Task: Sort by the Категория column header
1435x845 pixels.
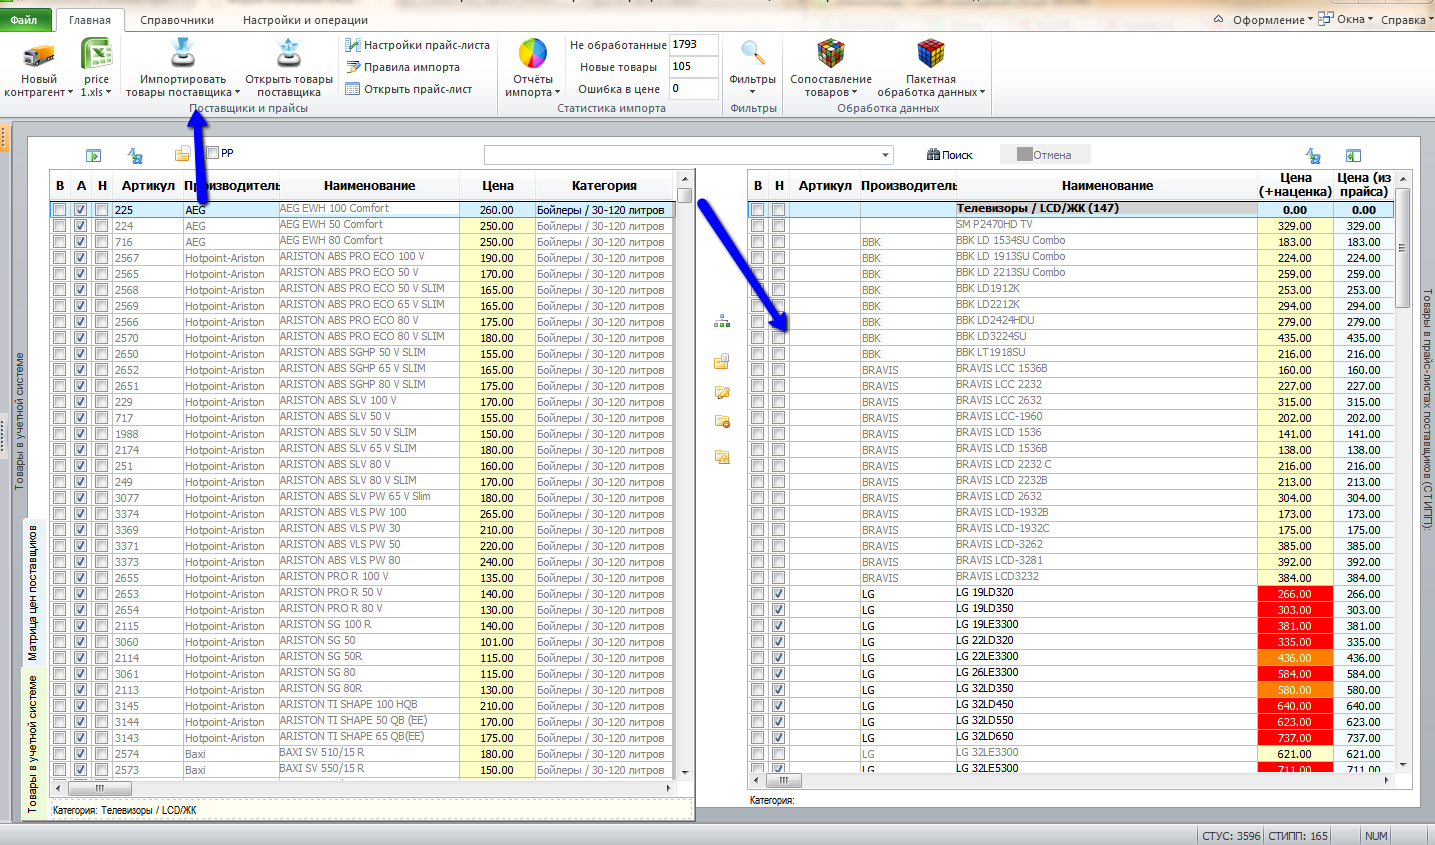Action: click(604, 186)
